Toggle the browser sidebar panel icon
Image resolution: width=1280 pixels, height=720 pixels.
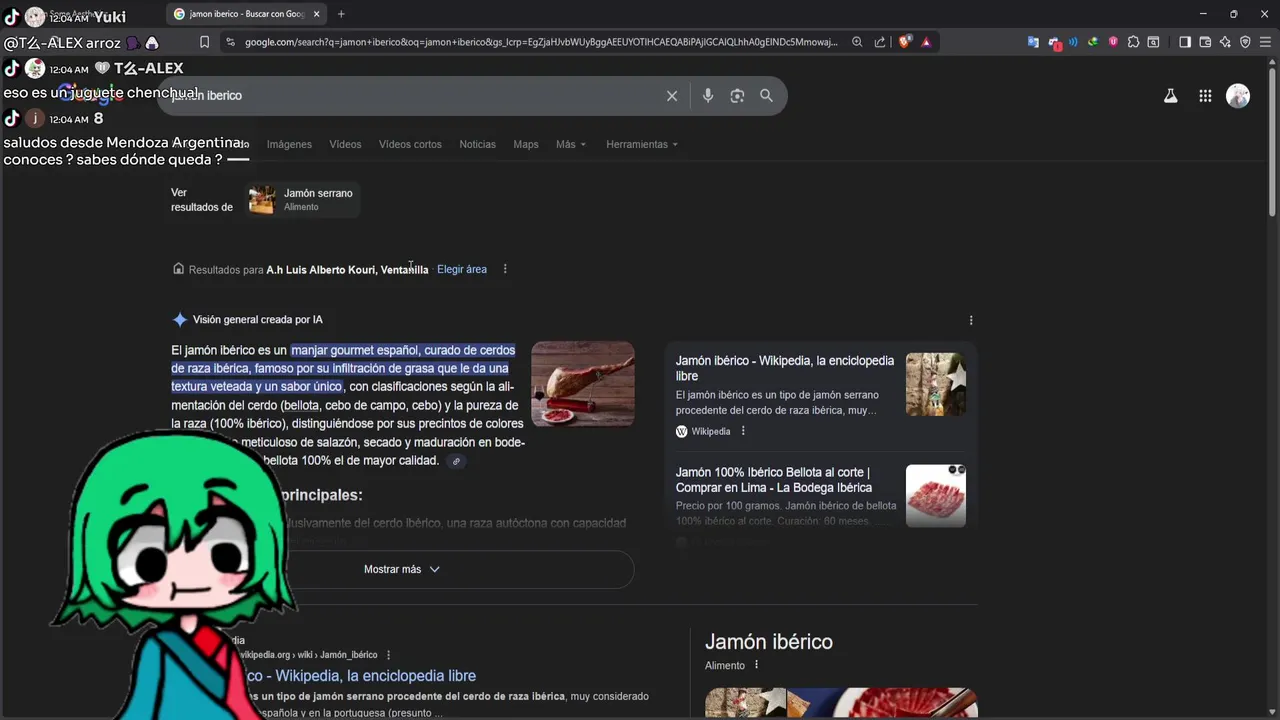pos(1185,42)
